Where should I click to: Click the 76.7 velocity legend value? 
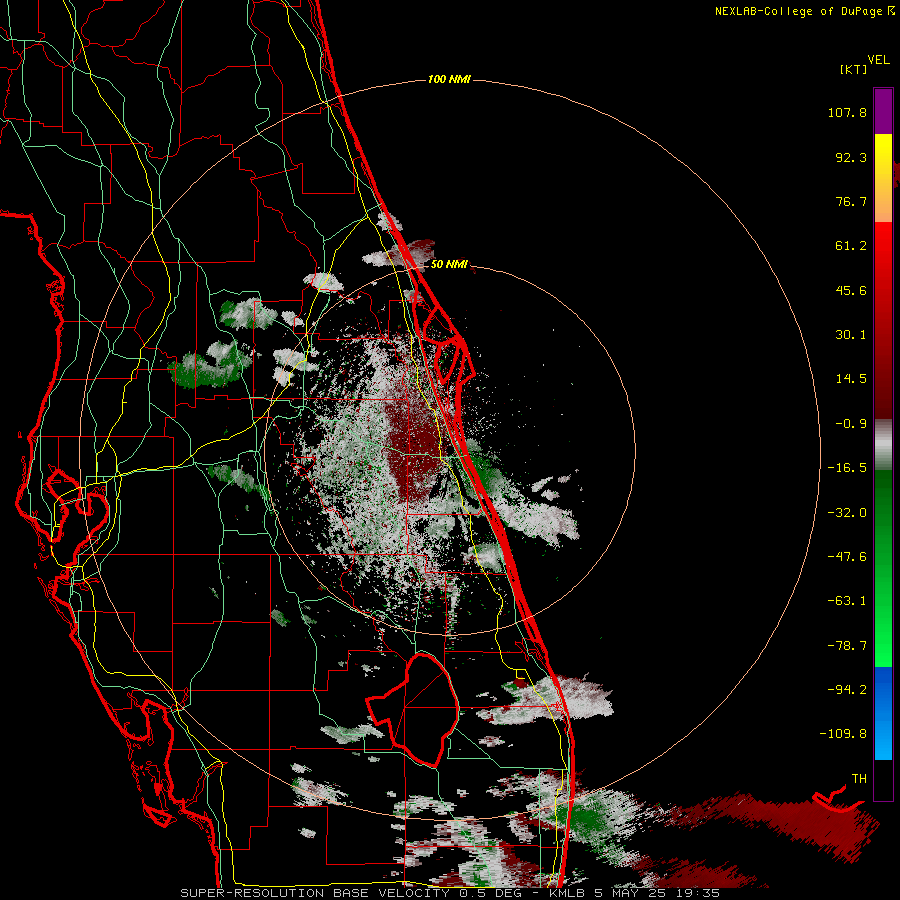tap(851, 201)
